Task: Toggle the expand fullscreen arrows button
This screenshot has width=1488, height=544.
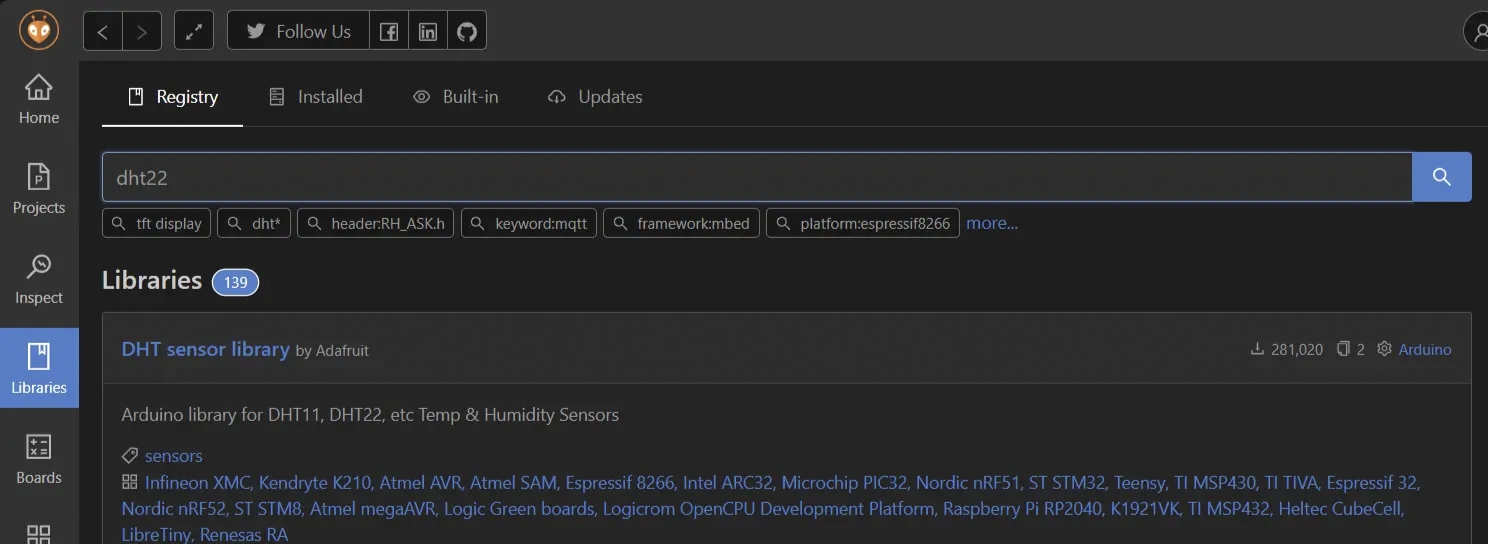Action: (x=194, y=31)
